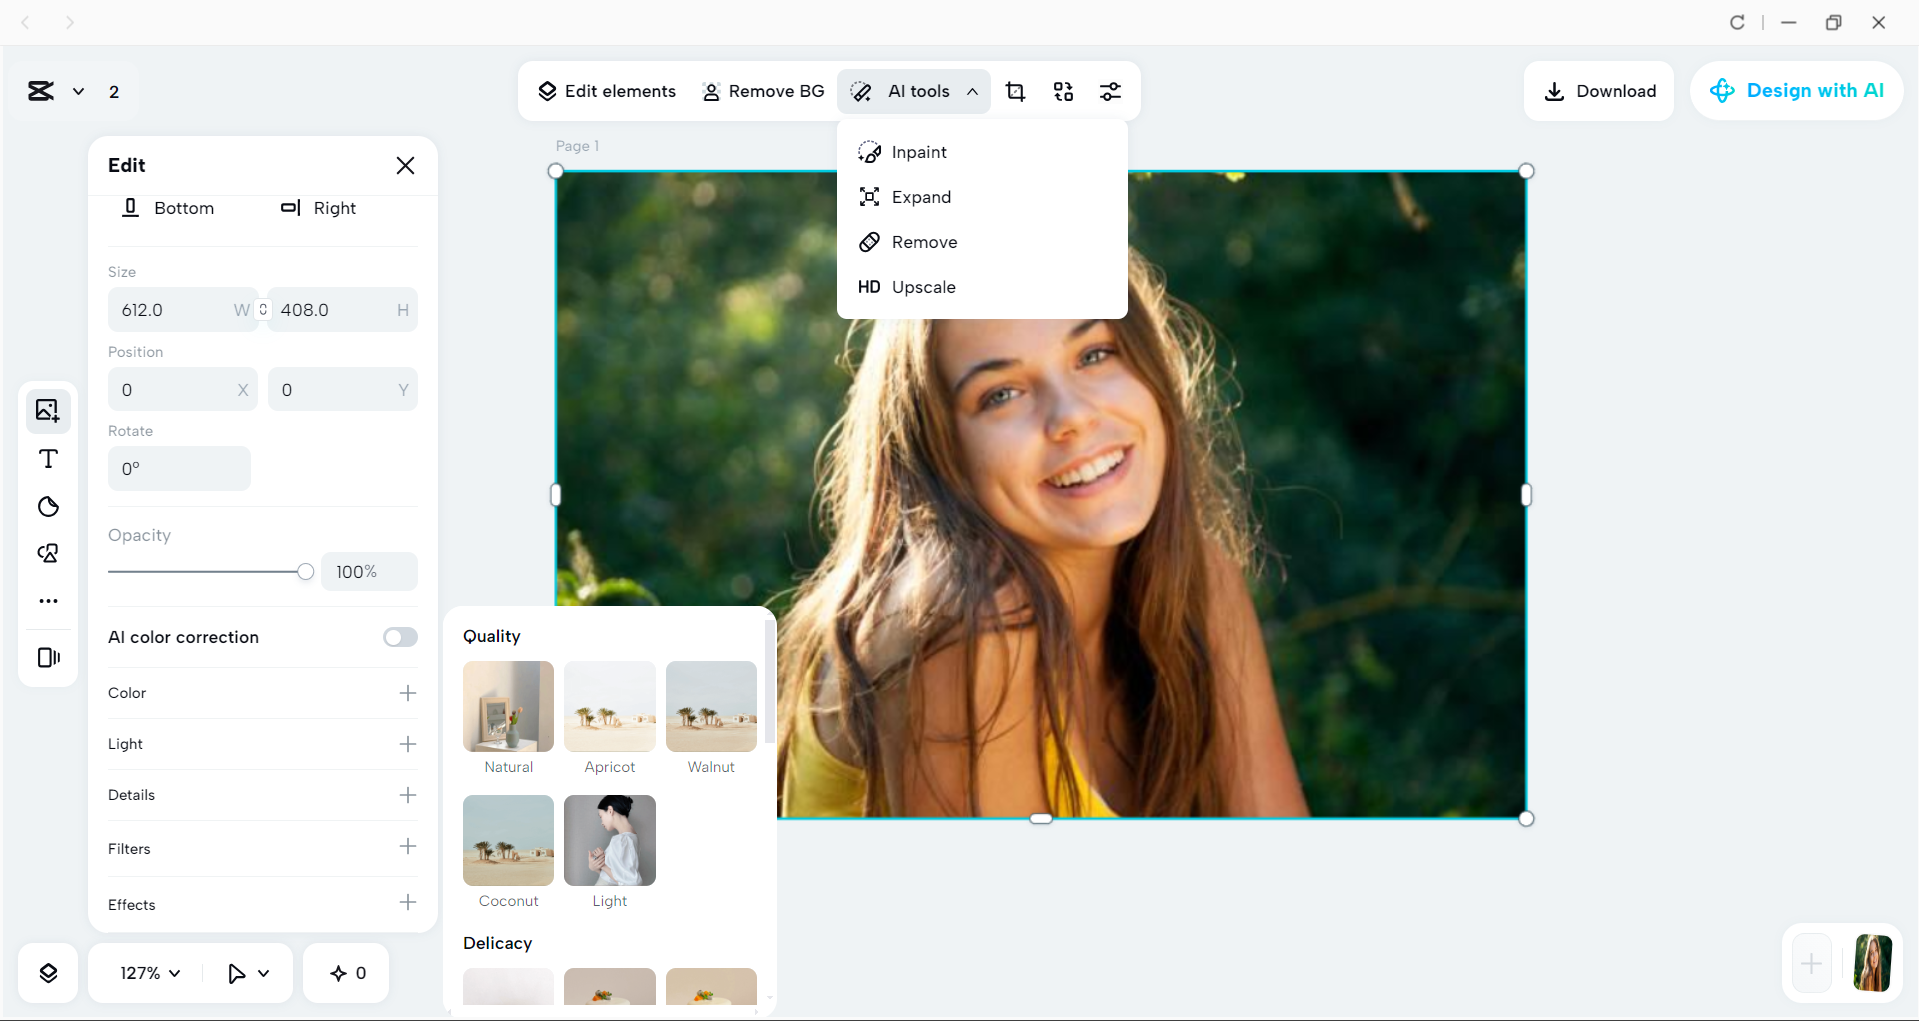
Task: Click the Rotate field showing 0°
Action: pyautogui.click(x=179, y=468)
